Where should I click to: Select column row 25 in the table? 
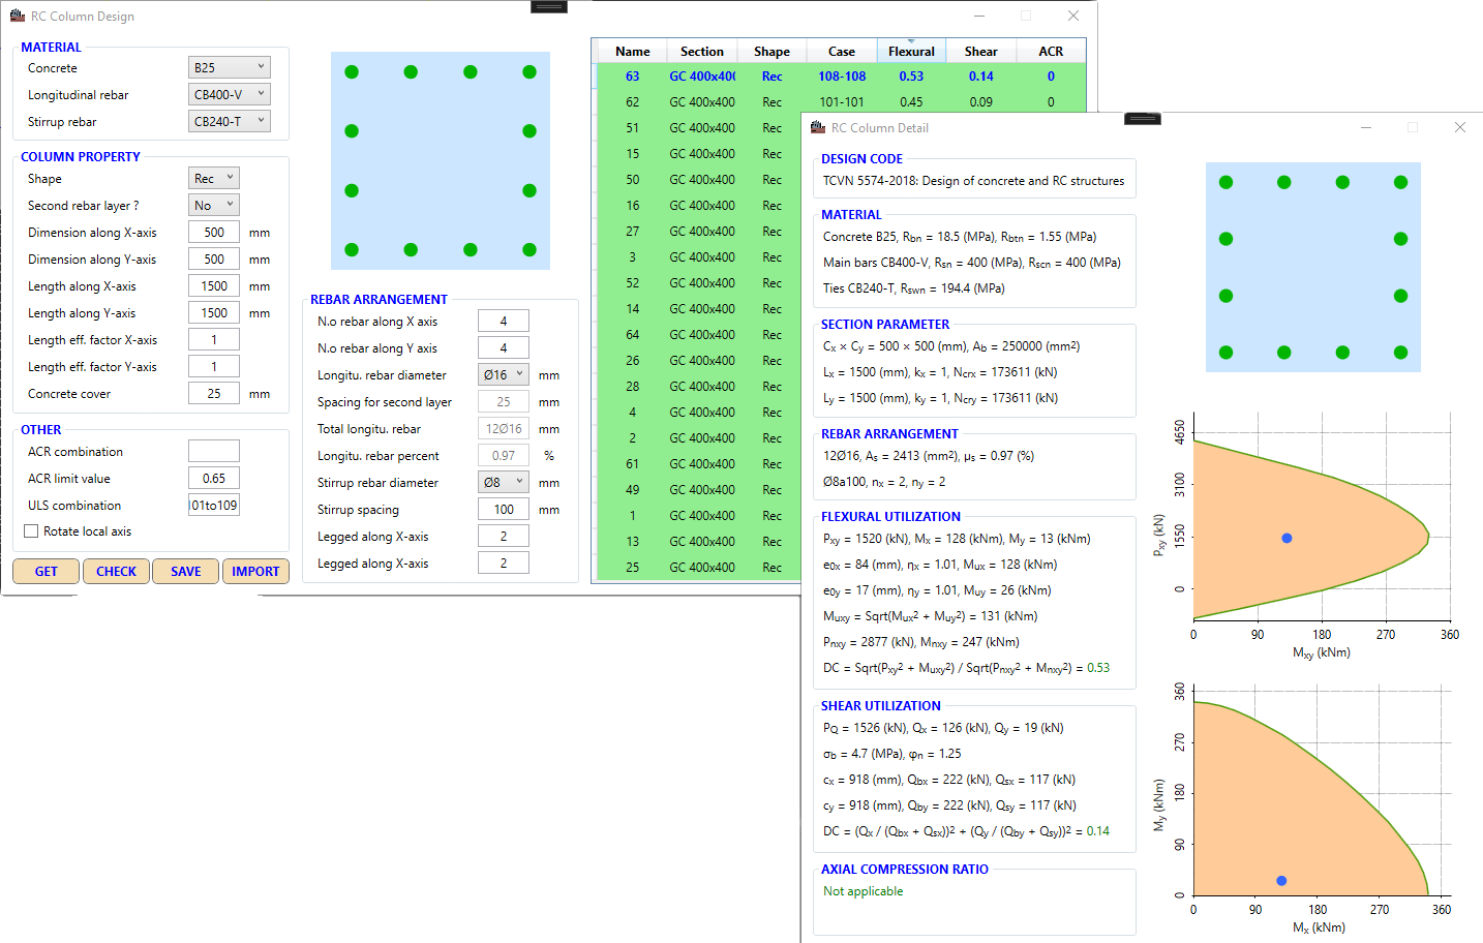[x=698, y=567]
